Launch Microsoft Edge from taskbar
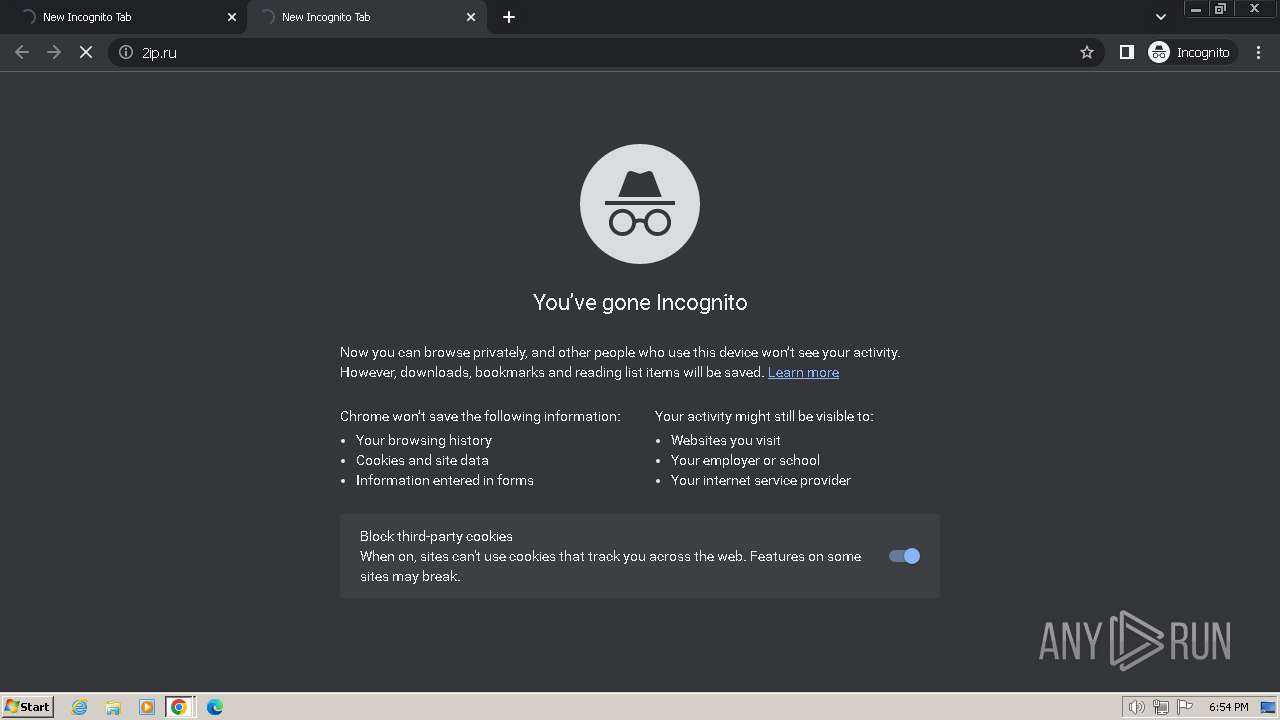1280x720 pixels. (214, 707)
